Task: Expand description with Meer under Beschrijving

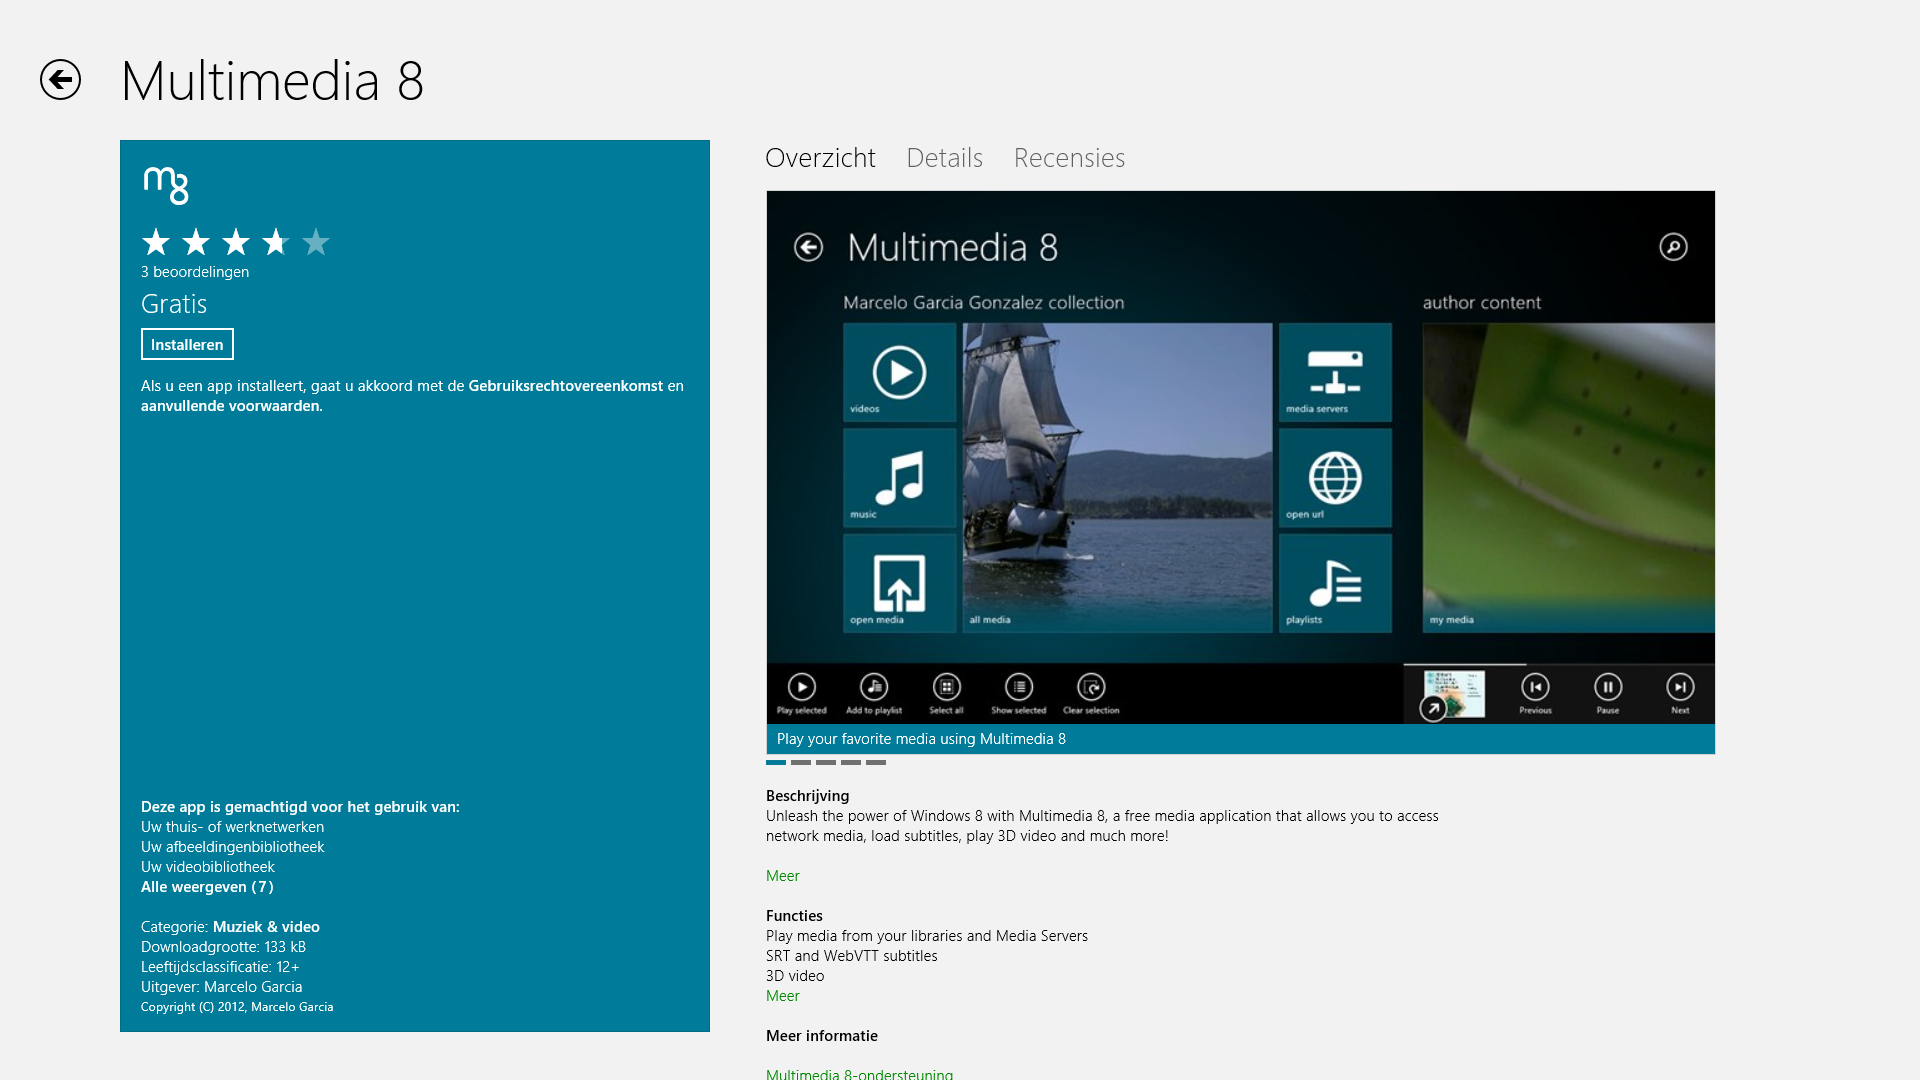Action: (783, 876)
